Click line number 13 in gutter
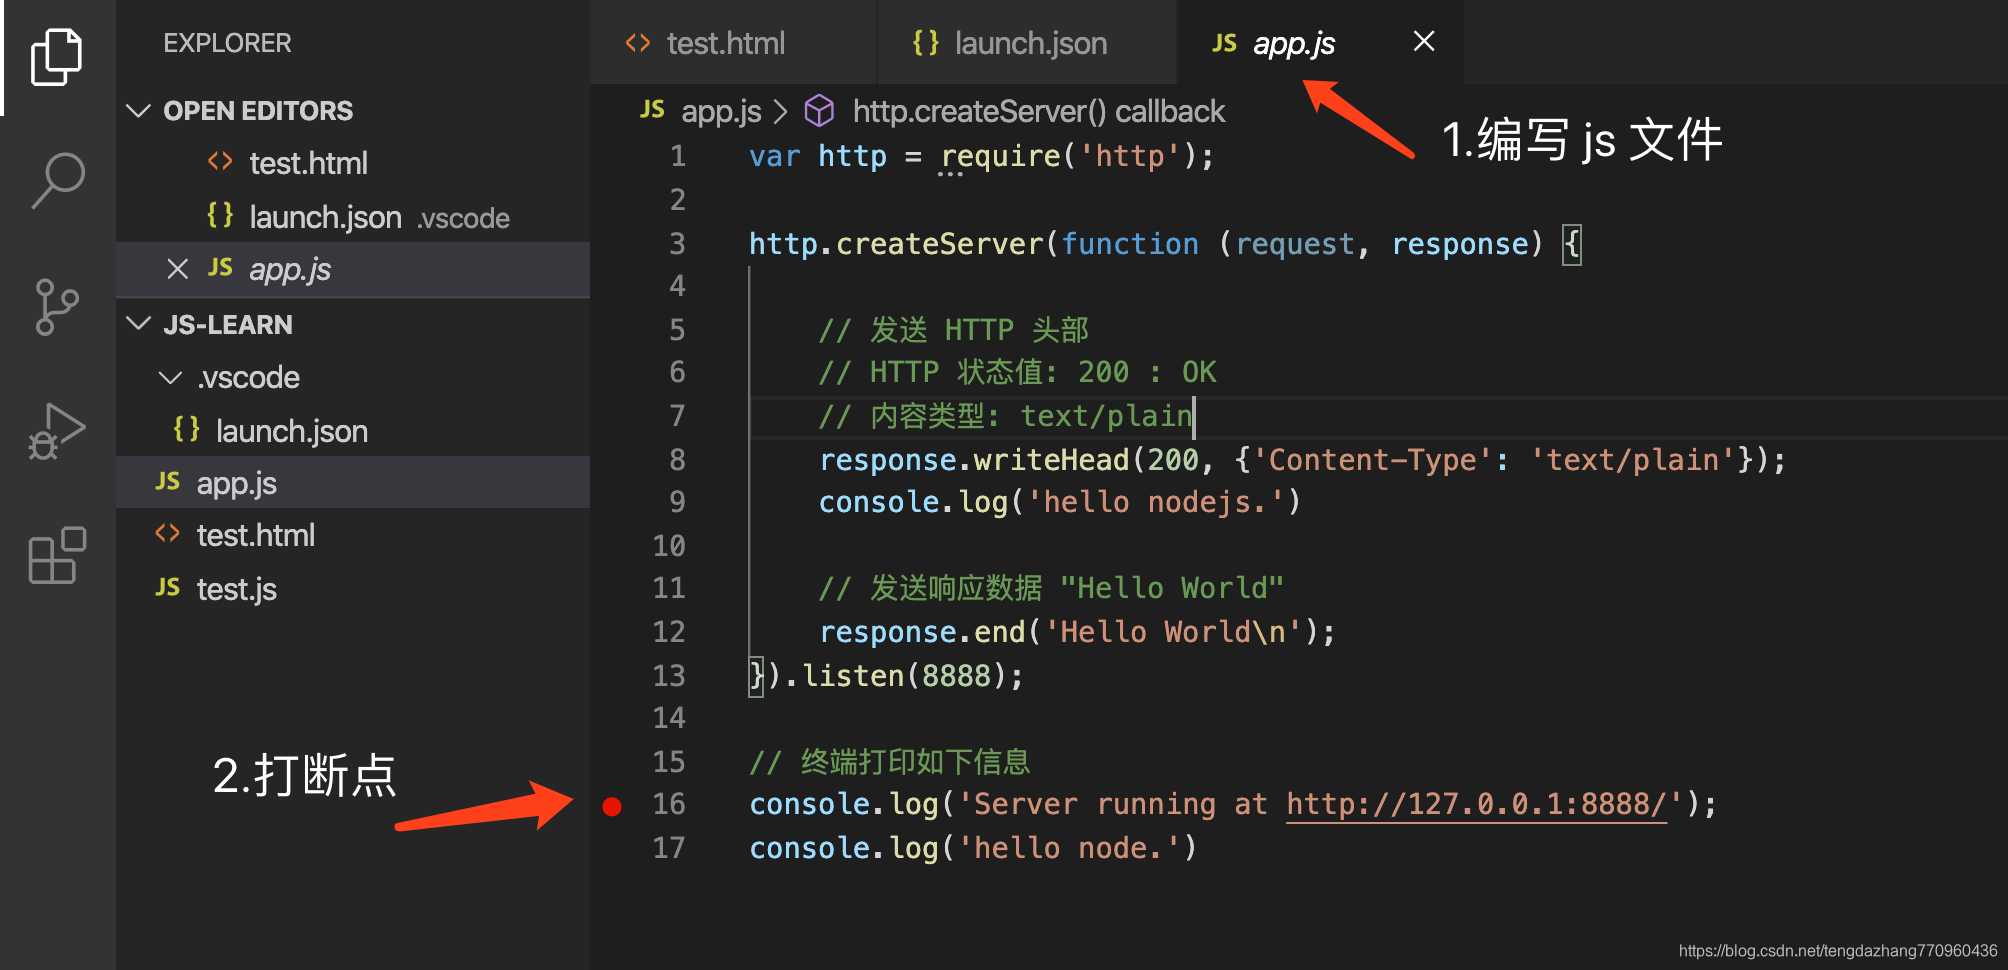Image resolution: width=2008 pixels, height=970 pixels. 669,676
